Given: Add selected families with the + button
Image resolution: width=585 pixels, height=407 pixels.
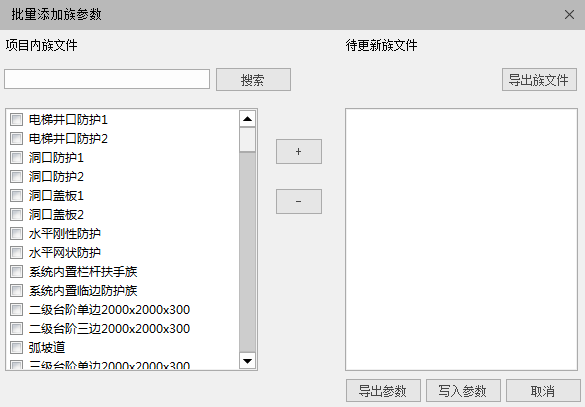Looking at the screenshot, I should [299, 151].
